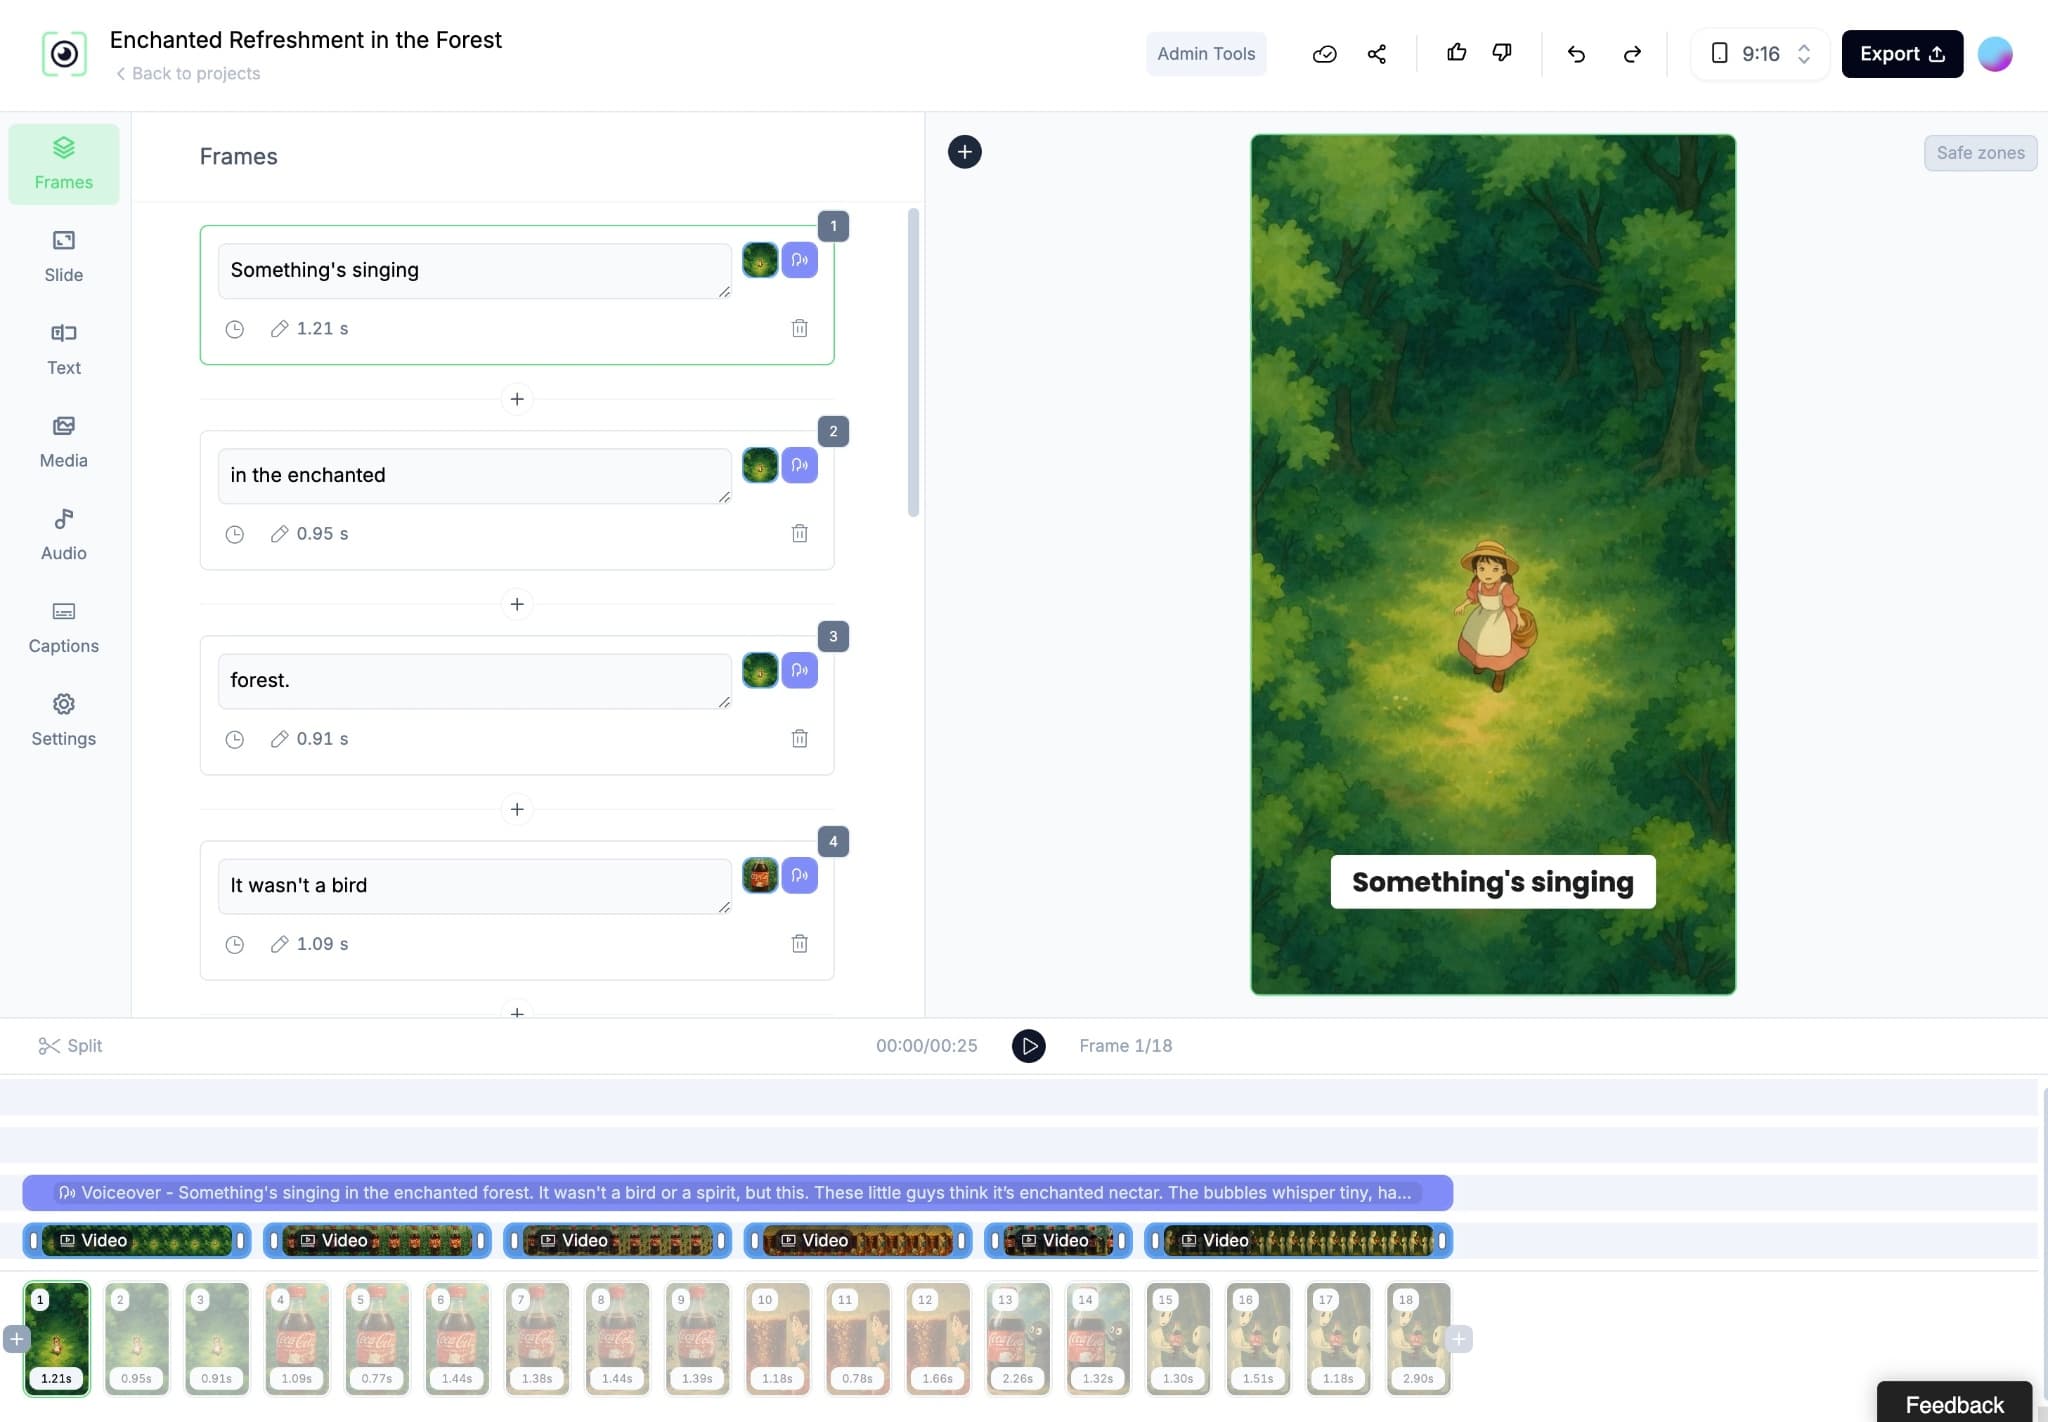Click the thumbs down icon
This screenshot has width=2048, height=1422.
(x=1502, y=53)
